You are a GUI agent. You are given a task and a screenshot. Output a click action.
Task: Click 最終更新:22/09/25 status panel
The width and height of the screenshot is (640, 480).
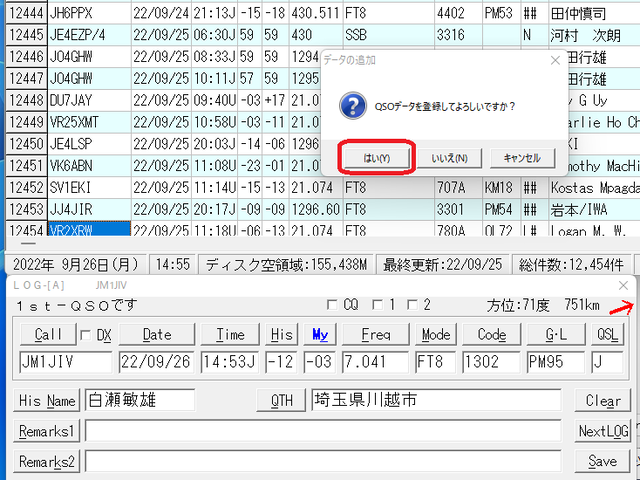tap(442, 265)
